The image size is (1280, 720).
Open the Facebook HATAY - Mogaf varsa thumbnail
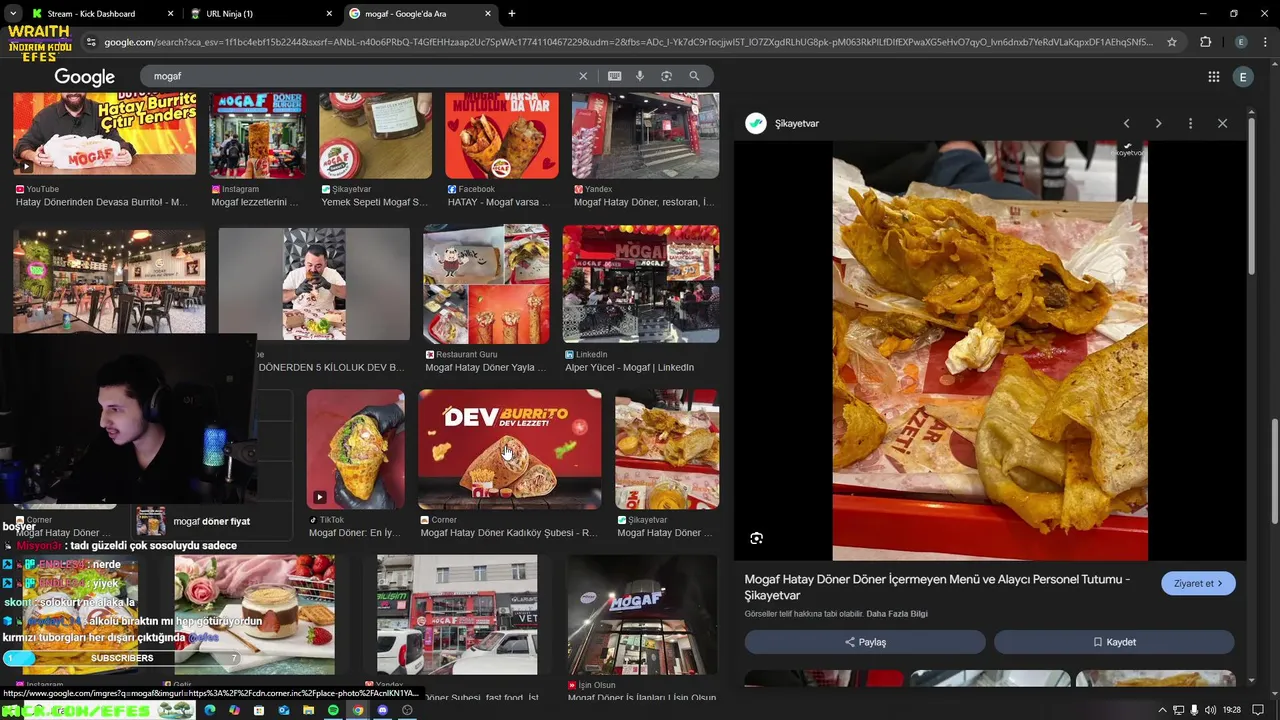pyautogui.click(x=502, y=135)
